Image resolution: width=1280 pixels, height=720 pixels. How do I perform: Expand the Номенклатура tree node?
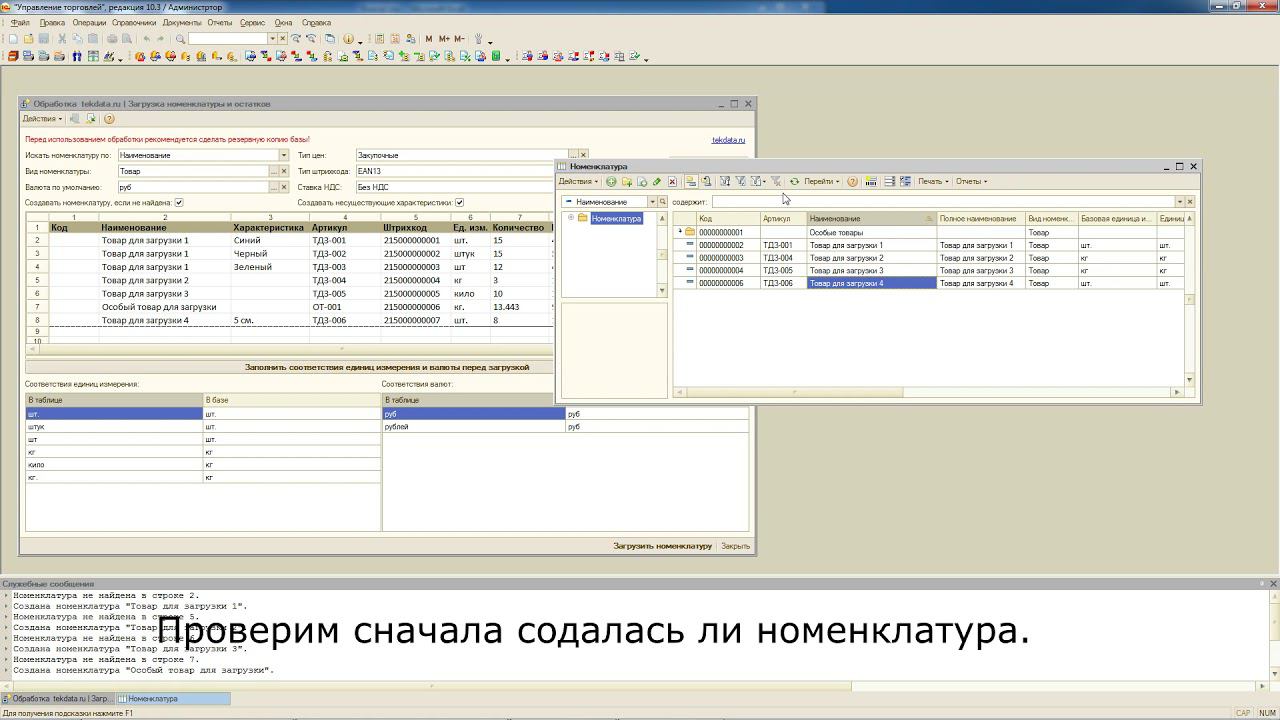pos(571,218)
